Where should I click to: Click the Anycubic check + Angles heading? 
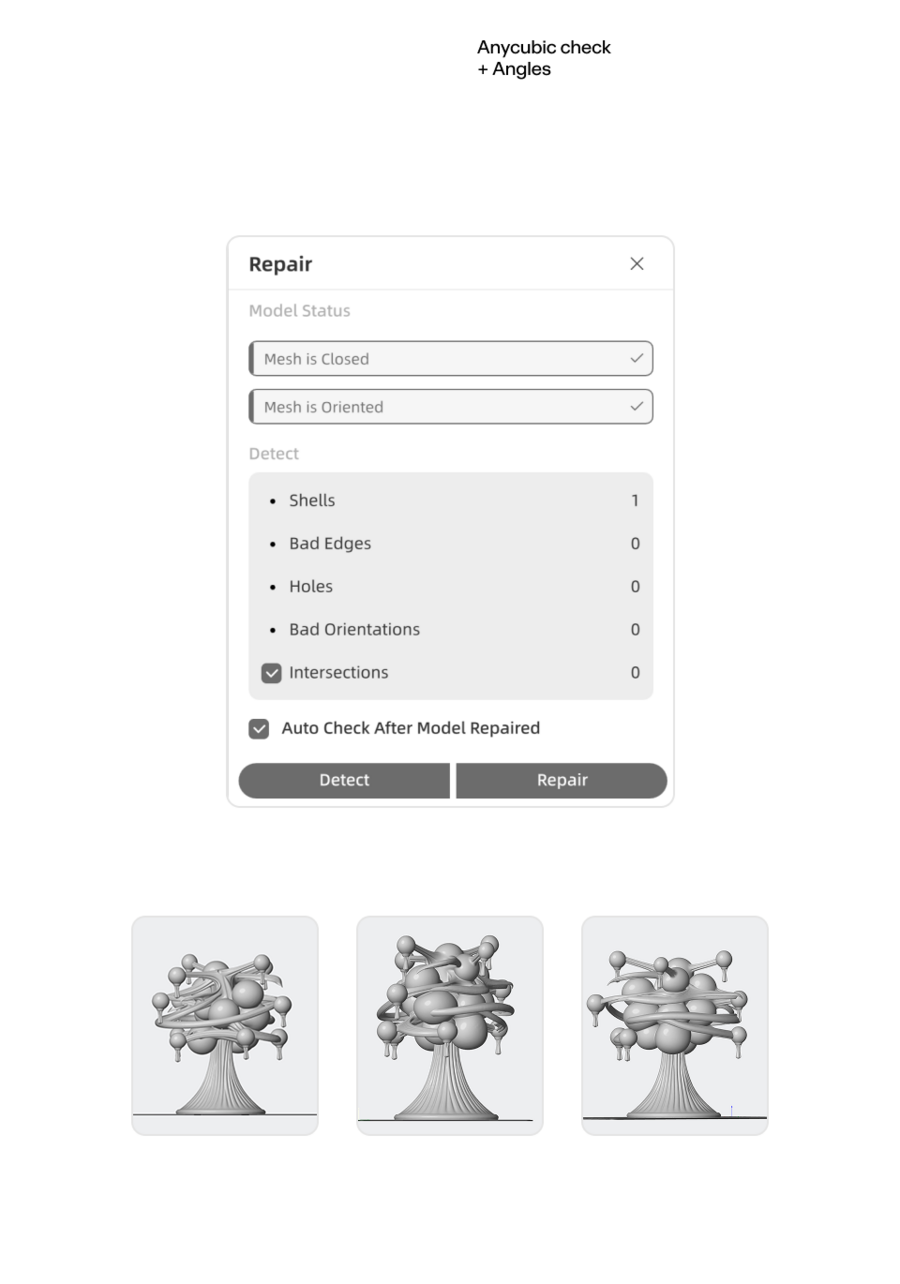(543, 58)
